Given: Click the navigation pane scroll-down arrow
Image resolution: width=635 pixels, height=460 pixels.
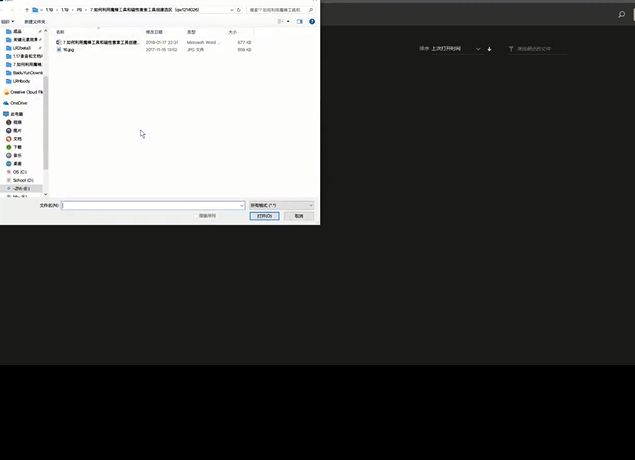Looking at the screenshot, I should point(45,195).
